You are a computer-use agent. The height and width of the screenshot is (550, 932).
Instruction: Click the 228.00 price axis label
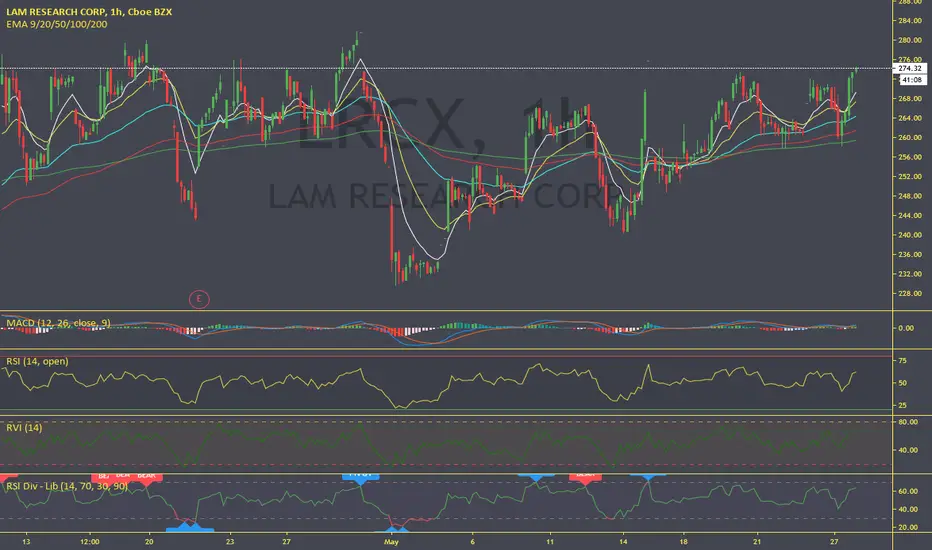click(x=910, y=294)
